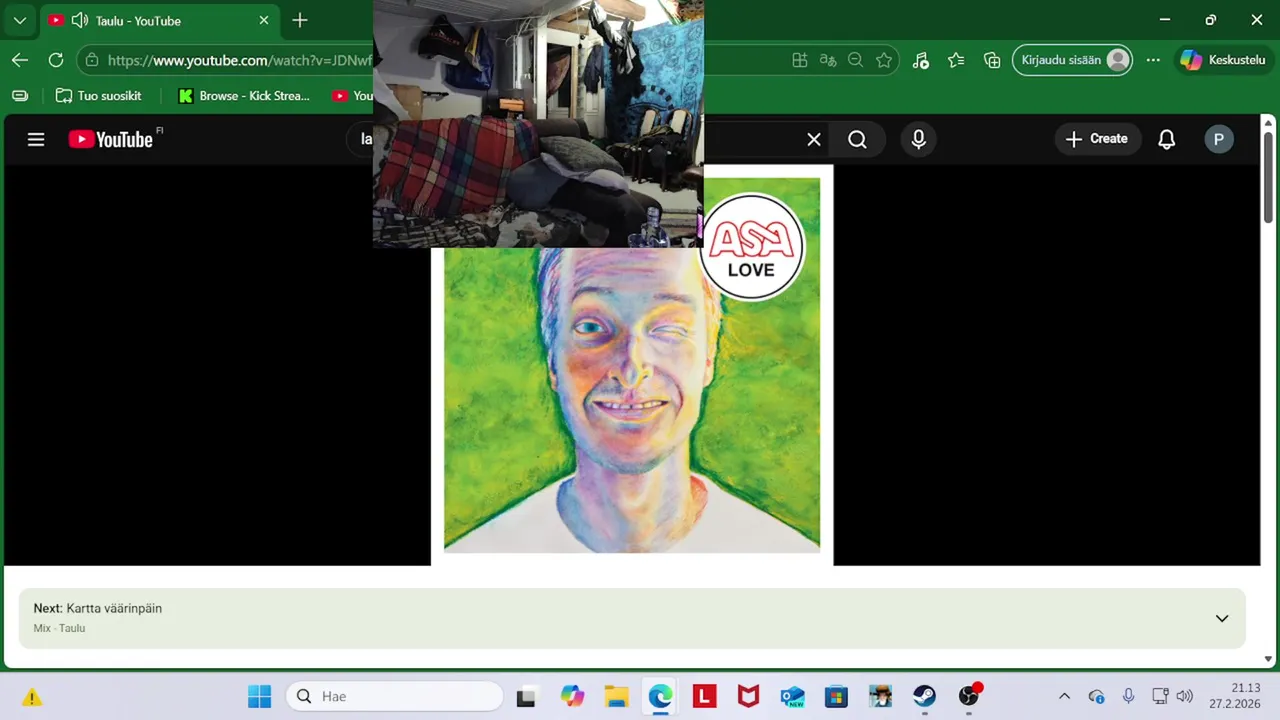
Task: Click the yellow warning icon in taskbar
Action: coord(32,697)
